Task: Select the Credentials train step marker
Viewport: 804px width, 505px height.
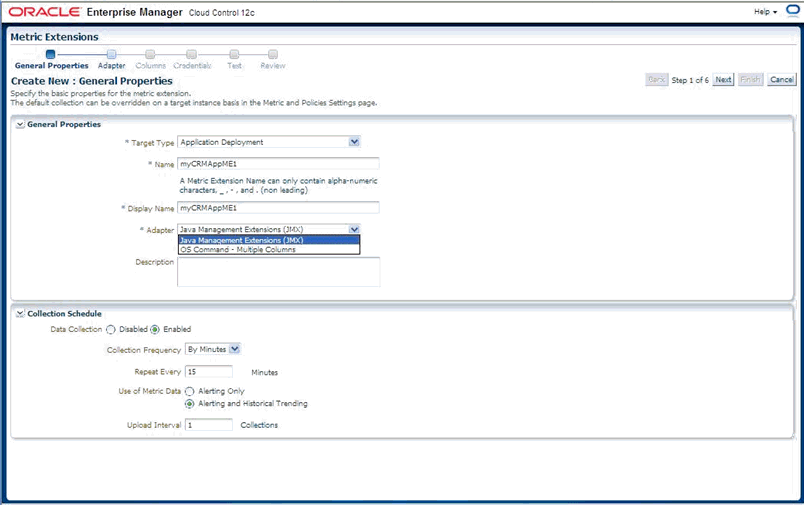Action: 191,54
